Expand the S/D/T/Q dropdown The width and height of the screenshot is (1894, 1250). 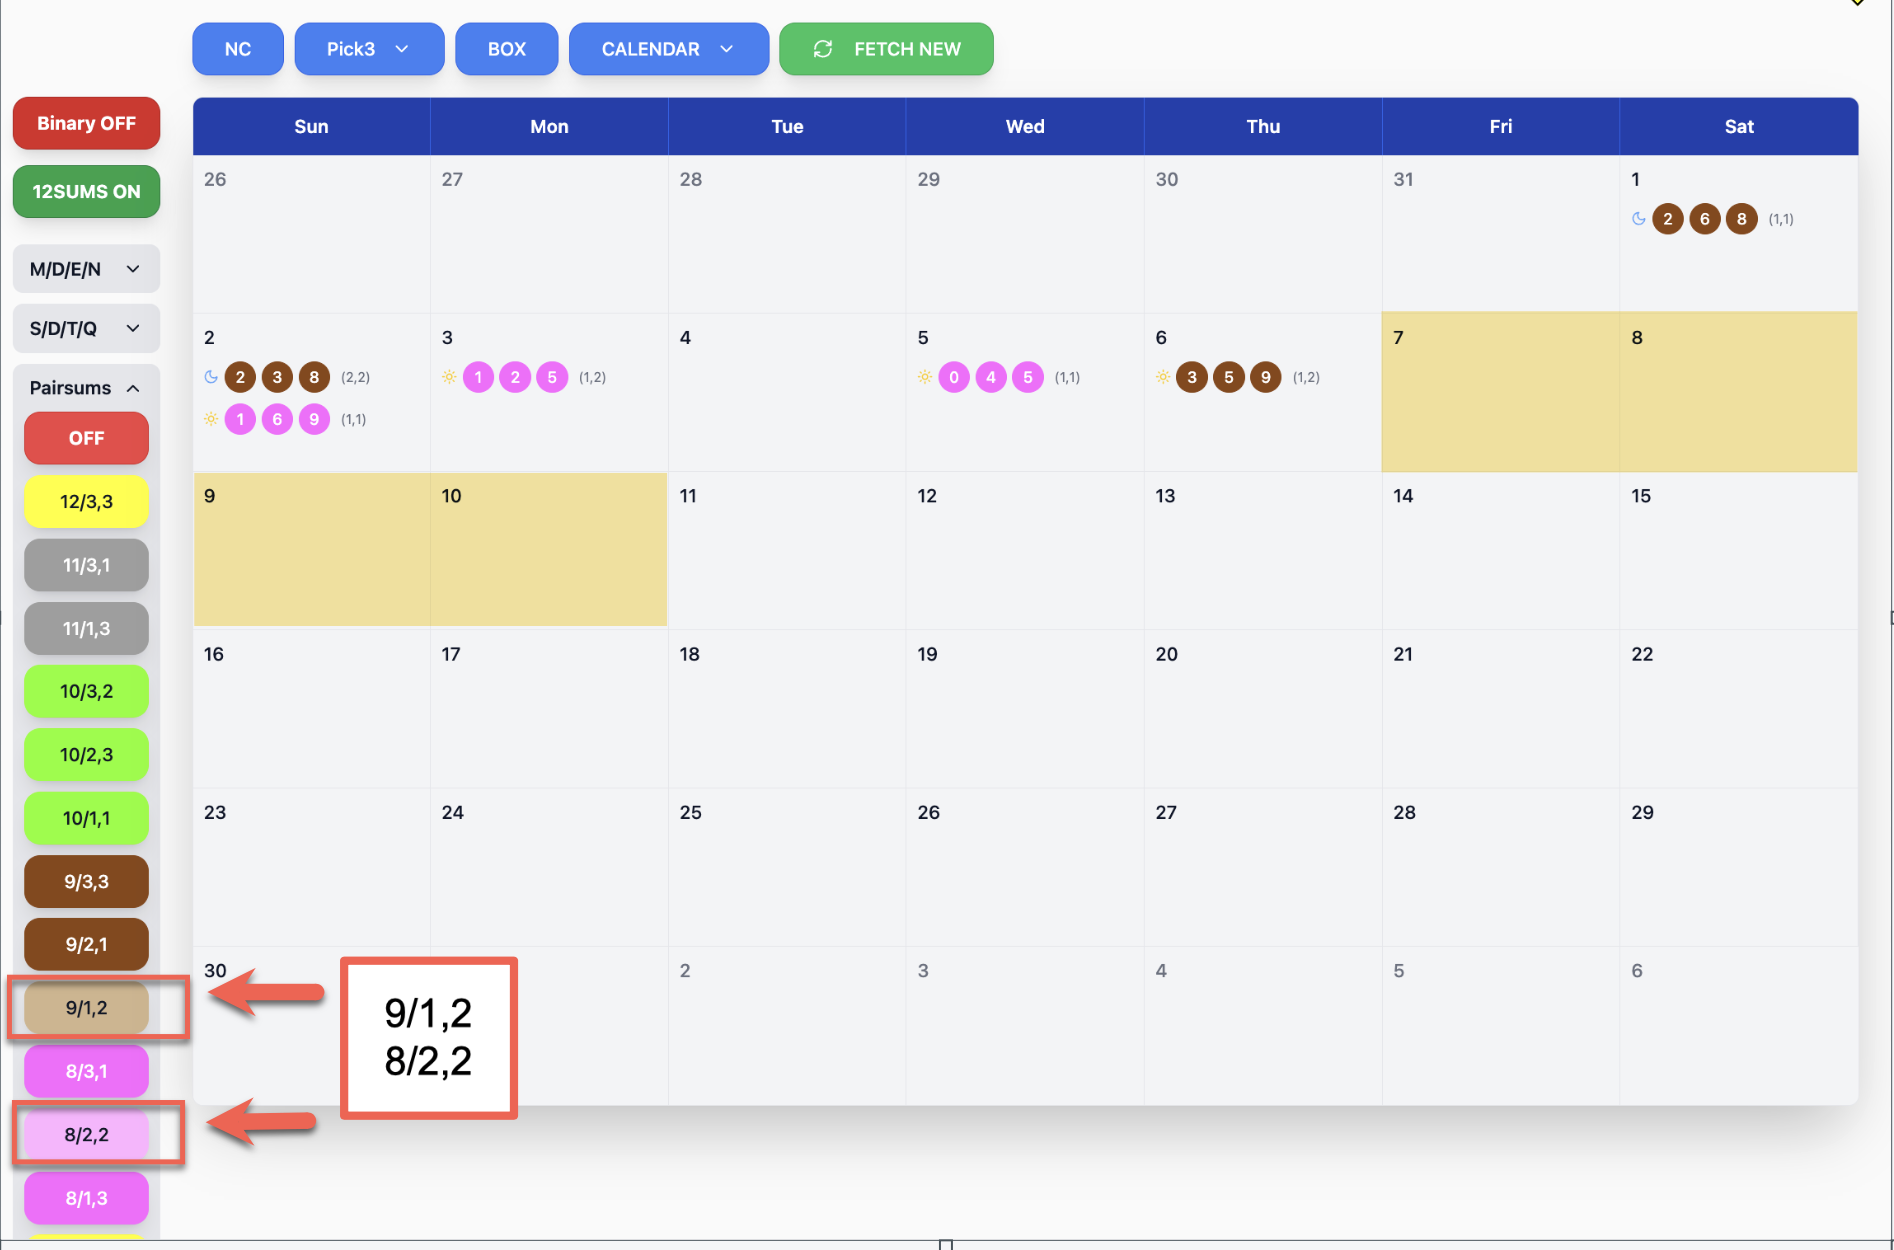(86, 328)
